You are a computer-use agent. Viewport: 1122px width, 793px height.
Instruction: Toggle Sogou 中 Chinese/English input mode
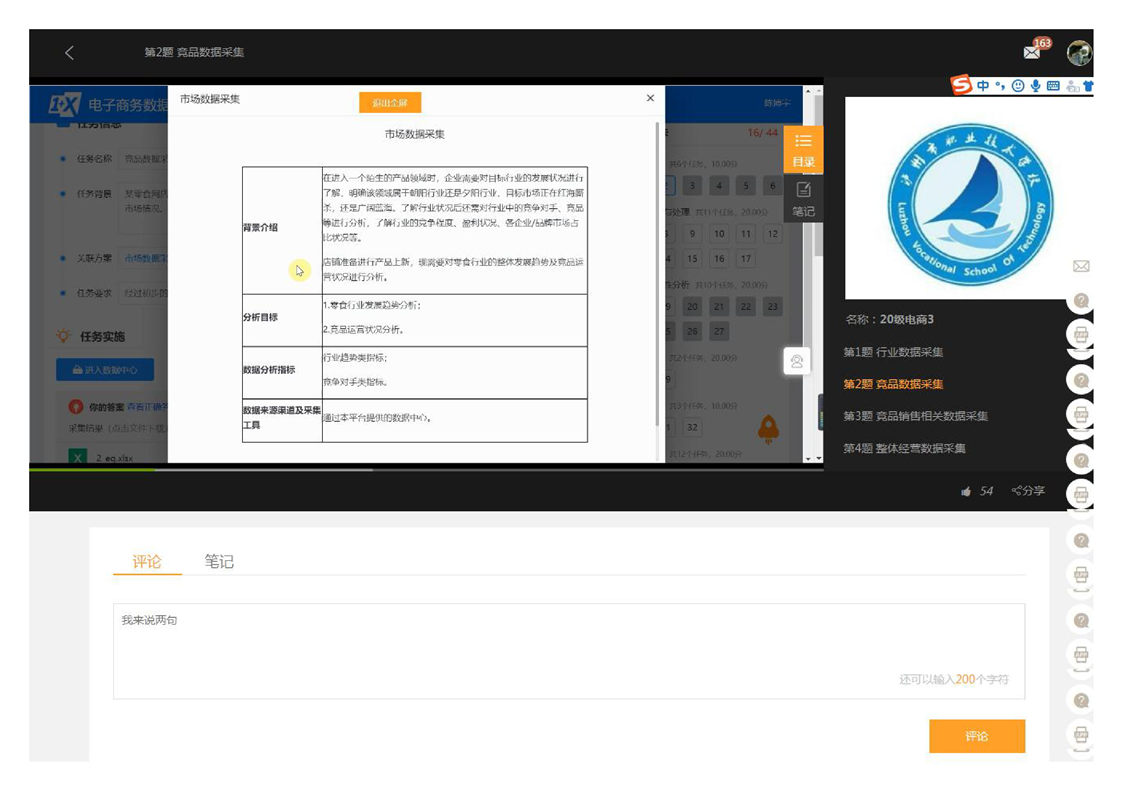[x=983, y=86]
